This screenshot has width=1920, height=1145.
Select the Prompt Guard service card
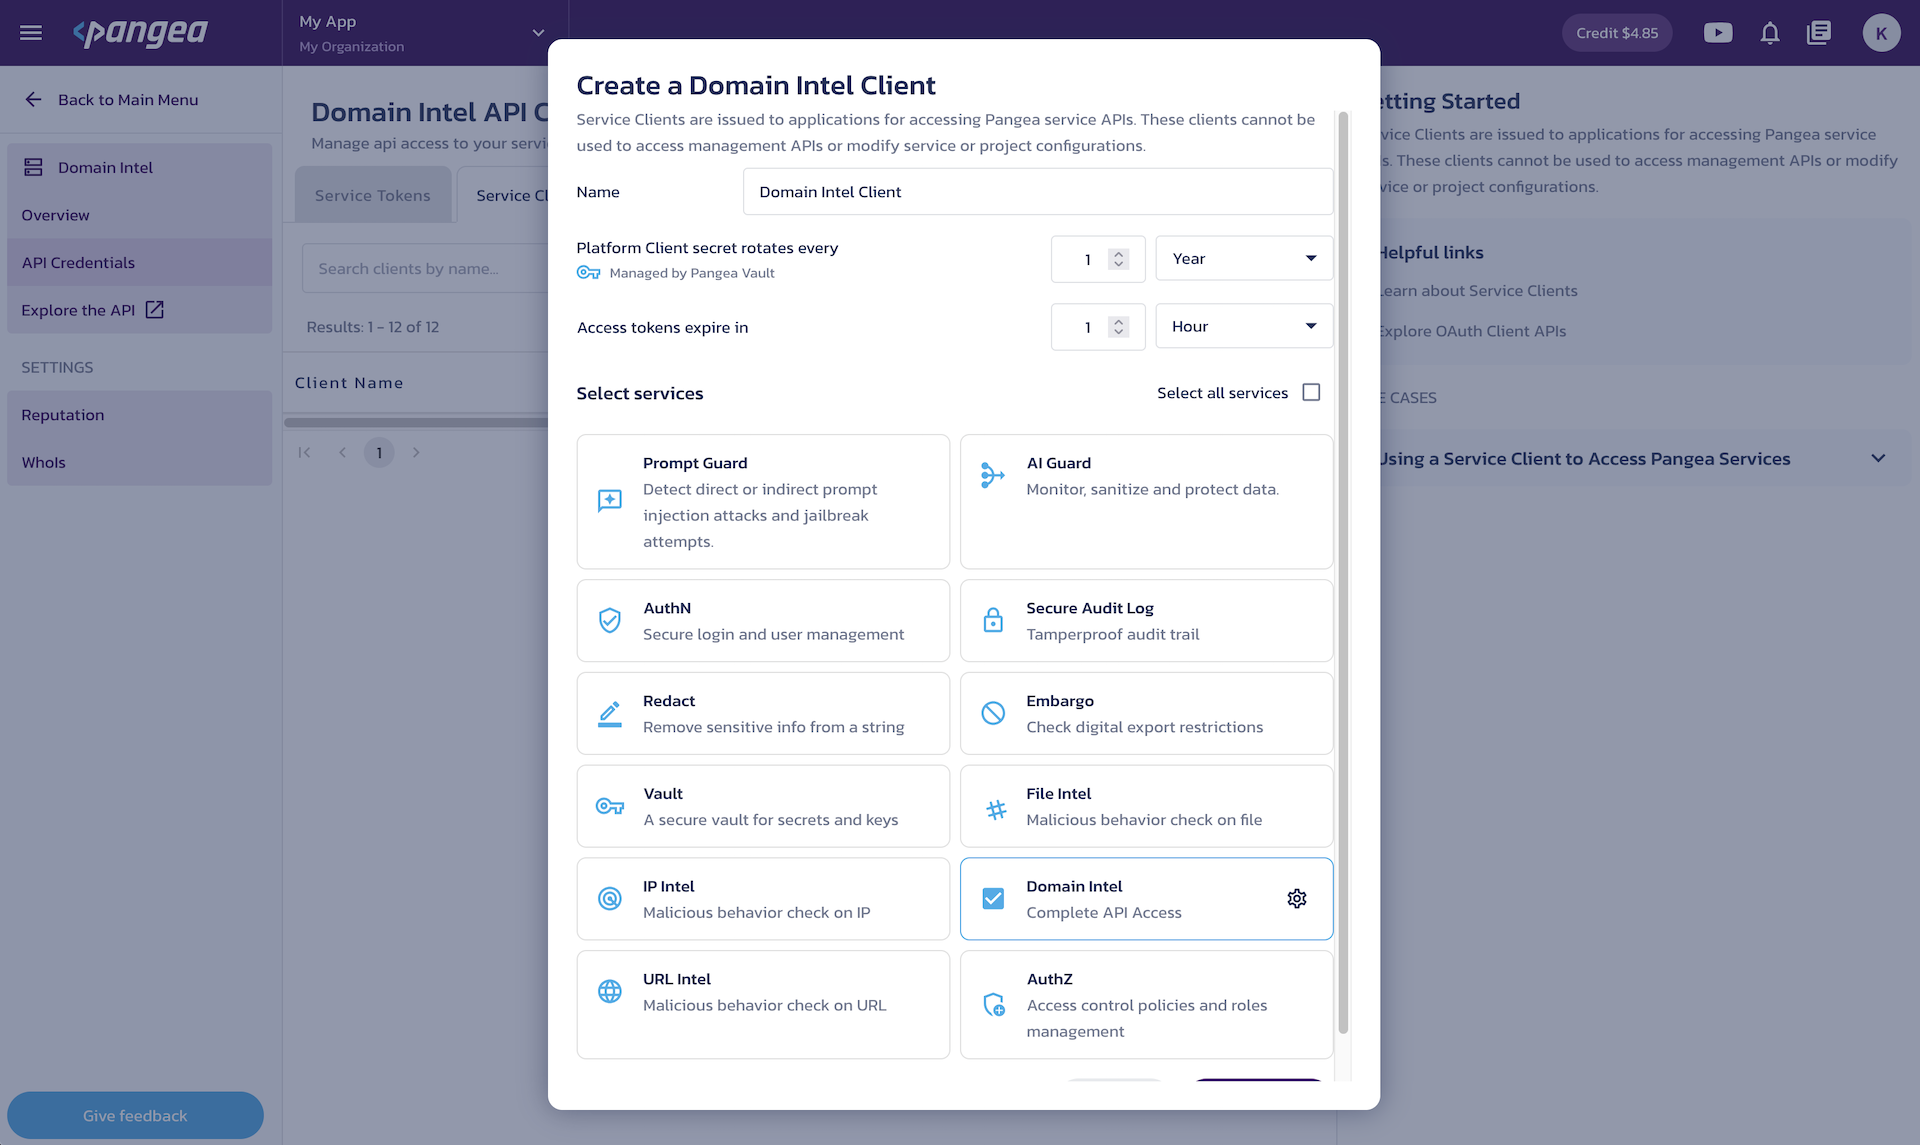tap(763, 502)
